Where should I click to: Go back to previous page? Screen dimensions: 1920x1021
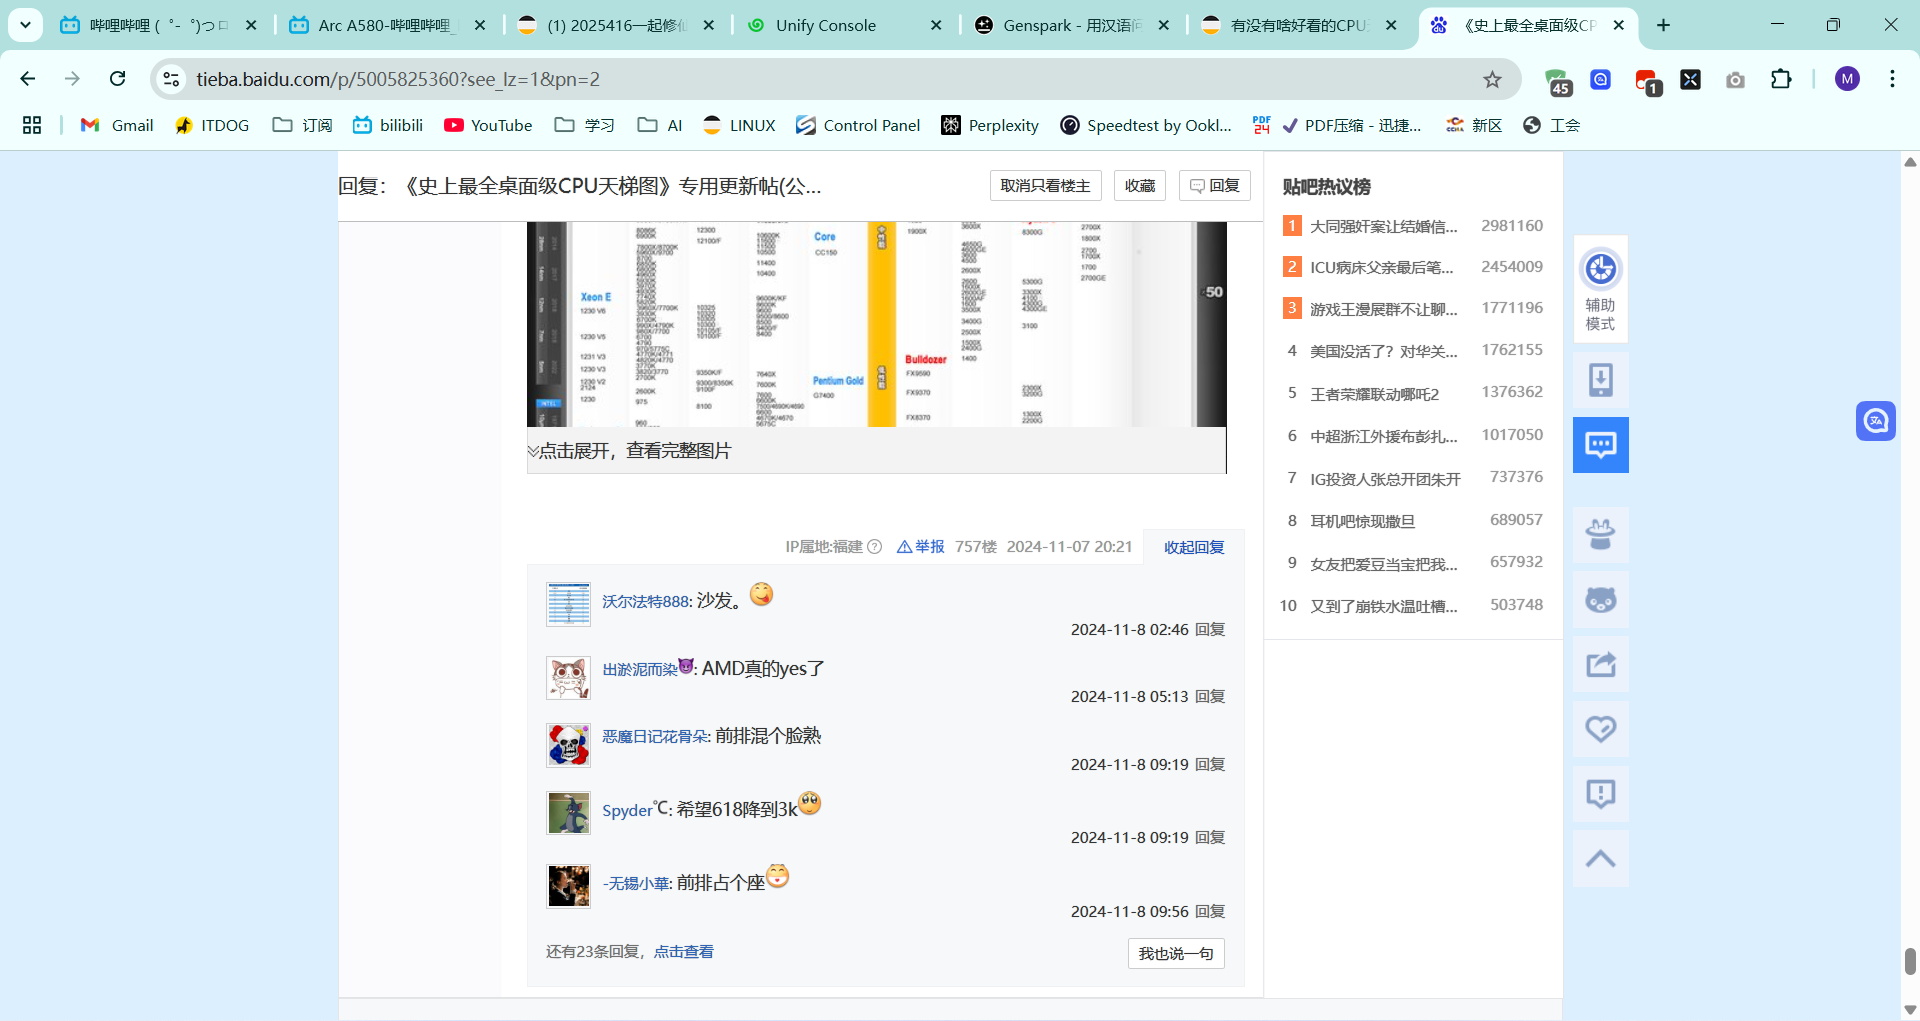click(28, 79)
